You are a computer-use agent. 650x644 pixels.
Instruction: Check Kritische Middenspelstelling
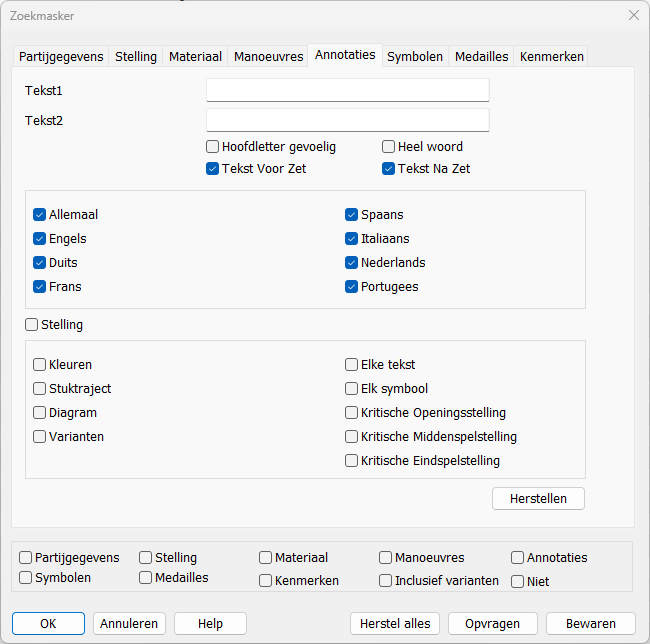[352, 436]
